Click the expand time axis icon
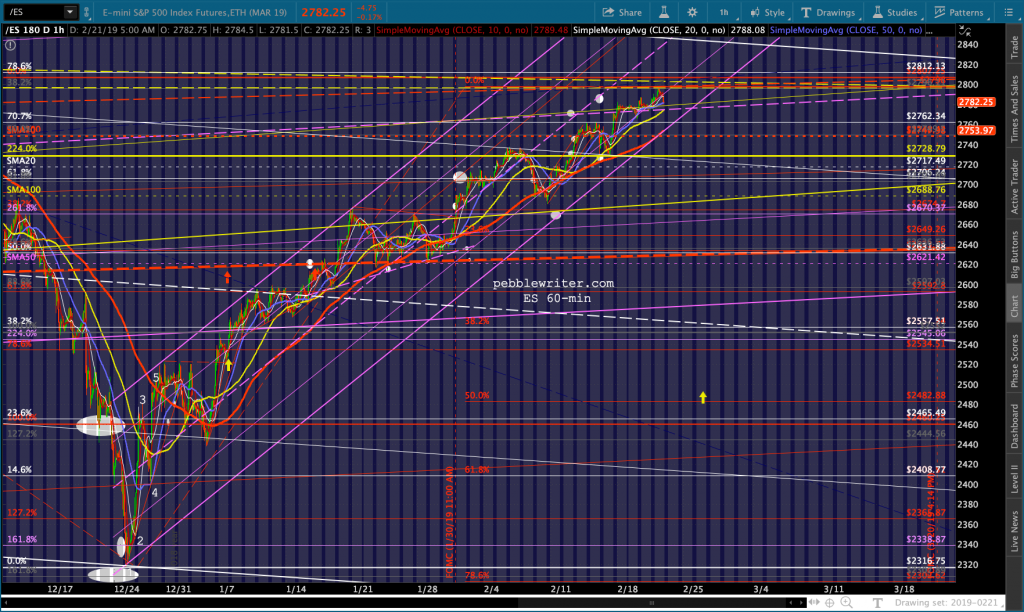The image size is (1024, 612). pos(815,602)
